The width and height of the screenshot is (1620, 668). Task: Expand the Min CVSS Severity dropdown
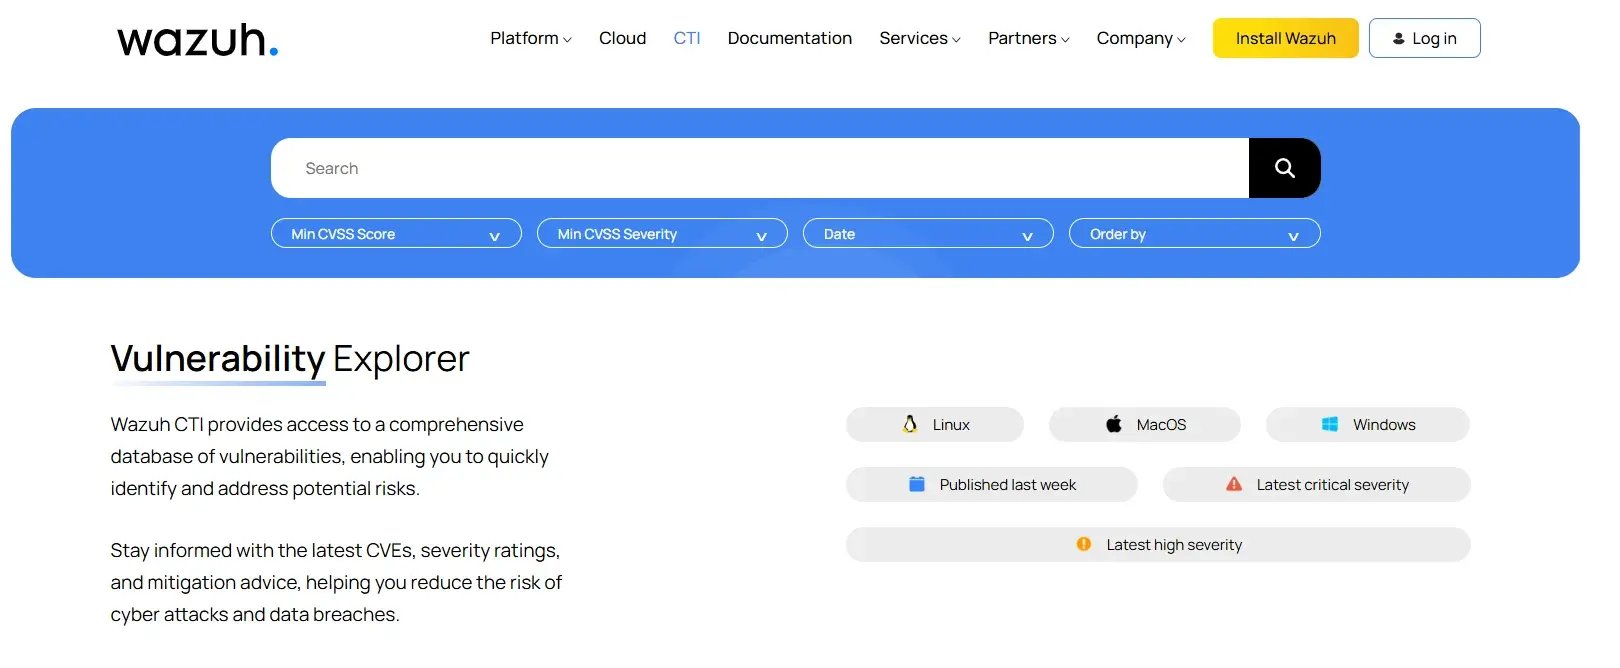[662, 234]
